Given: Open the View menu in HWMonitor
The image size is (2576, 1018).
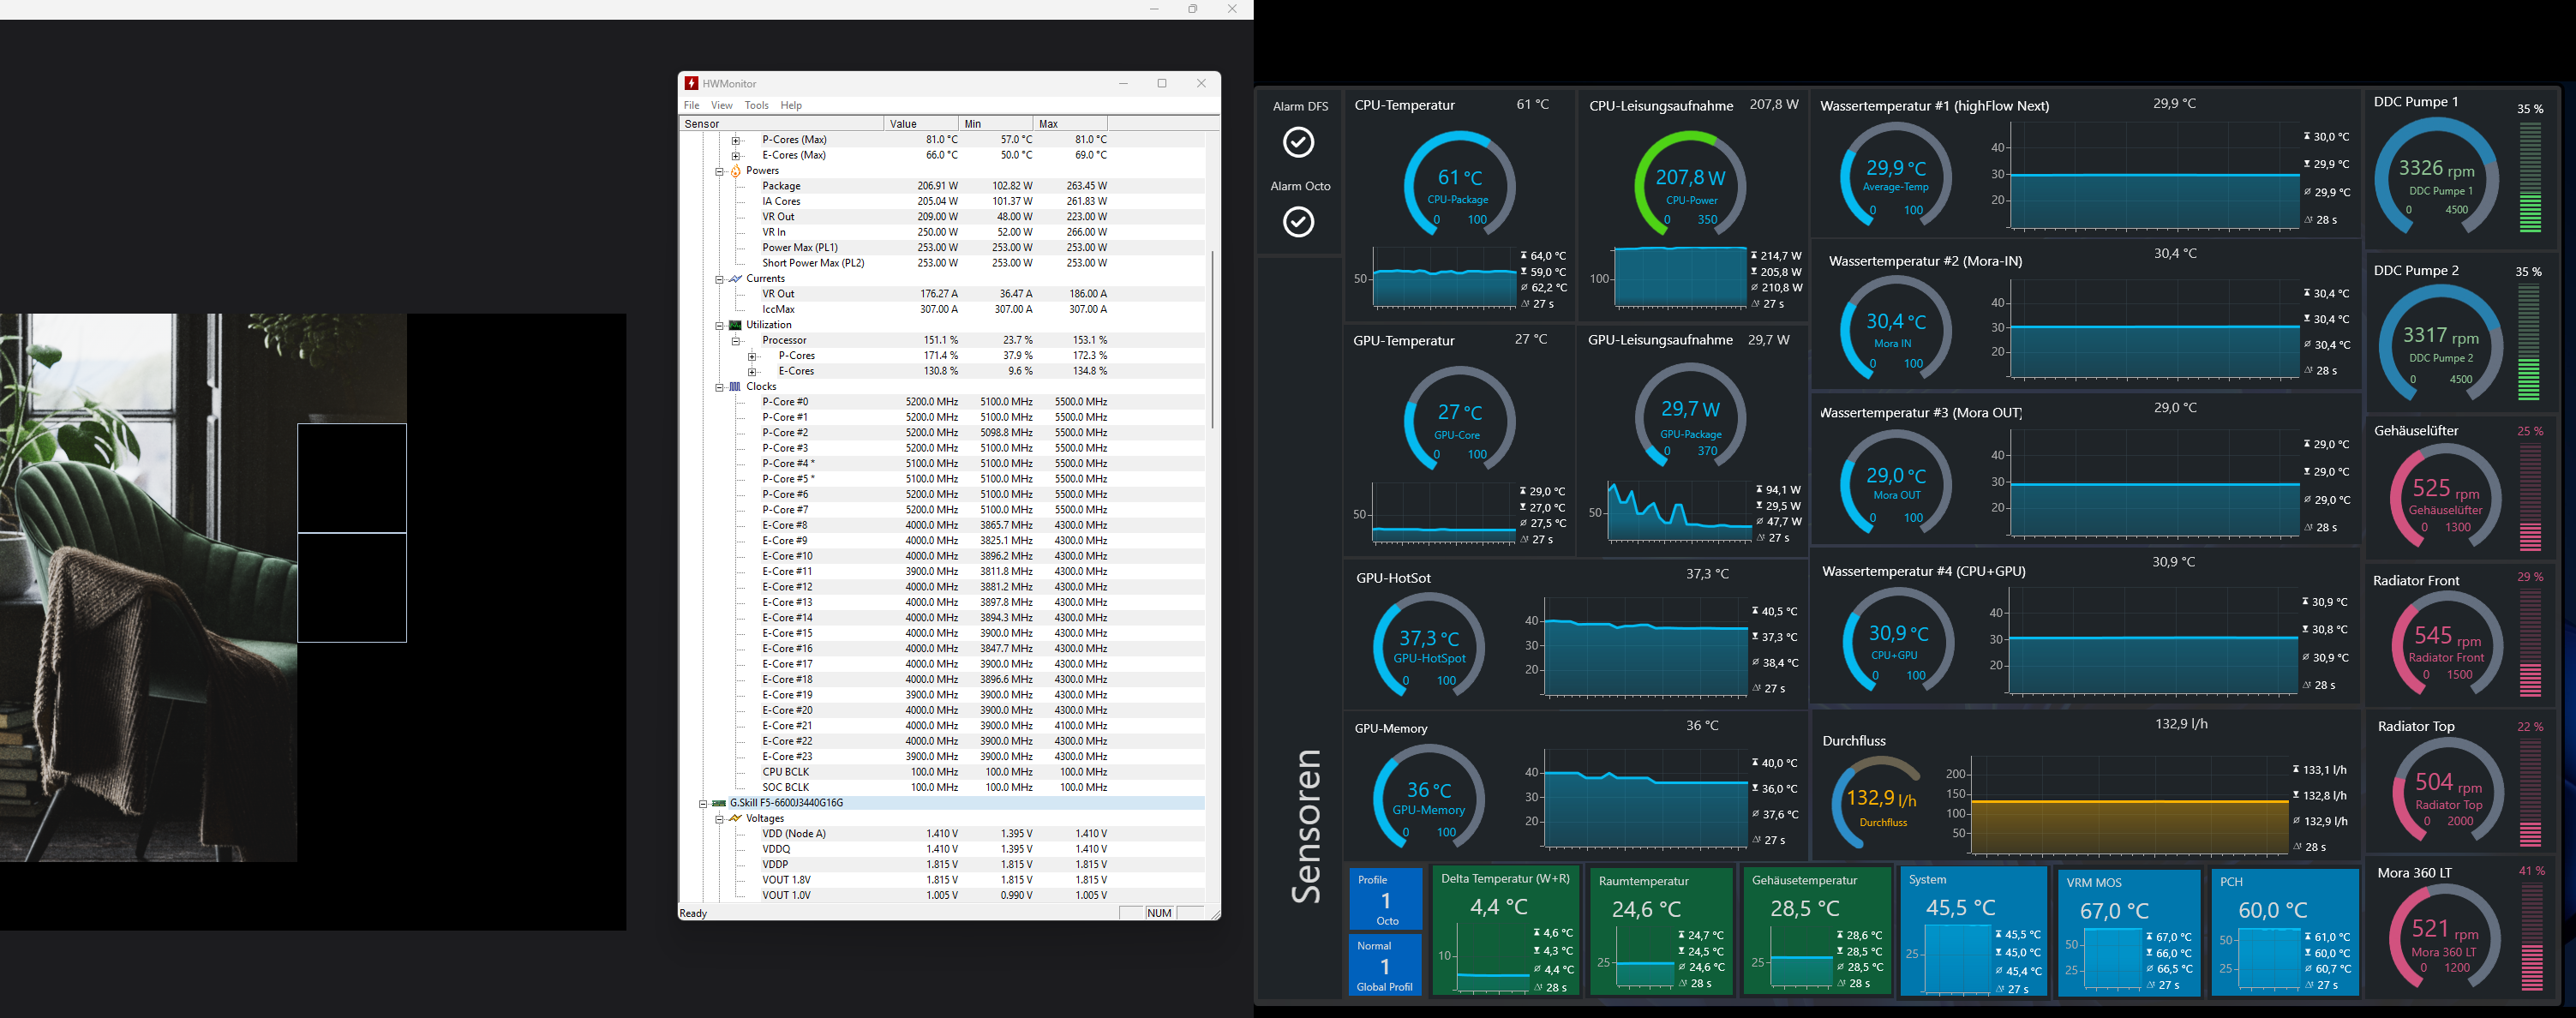Looking at the screenshot, I should point(721,106).
